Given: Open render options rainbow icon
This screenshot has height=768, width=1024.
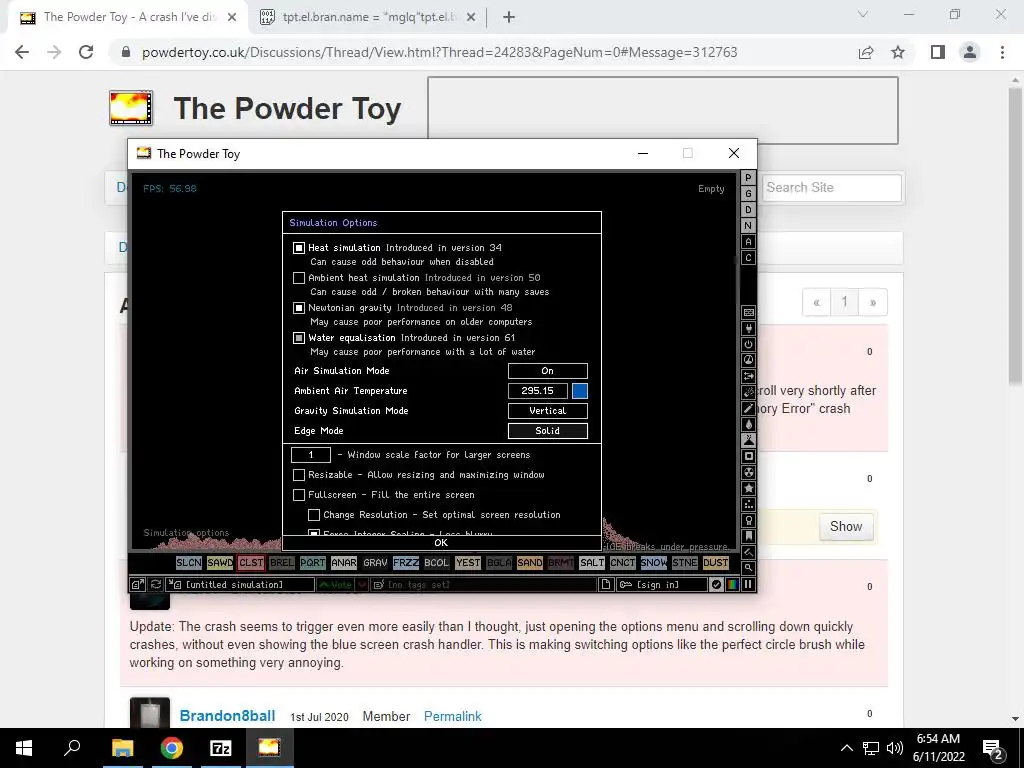Looking at the screenshot, I should [x=732, y=584].
